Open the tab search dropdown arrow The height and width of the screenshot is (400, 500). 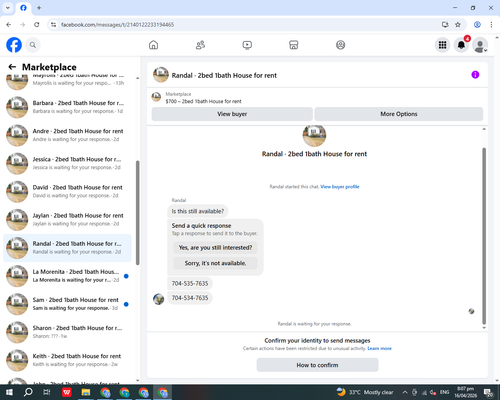coord(8,8)
